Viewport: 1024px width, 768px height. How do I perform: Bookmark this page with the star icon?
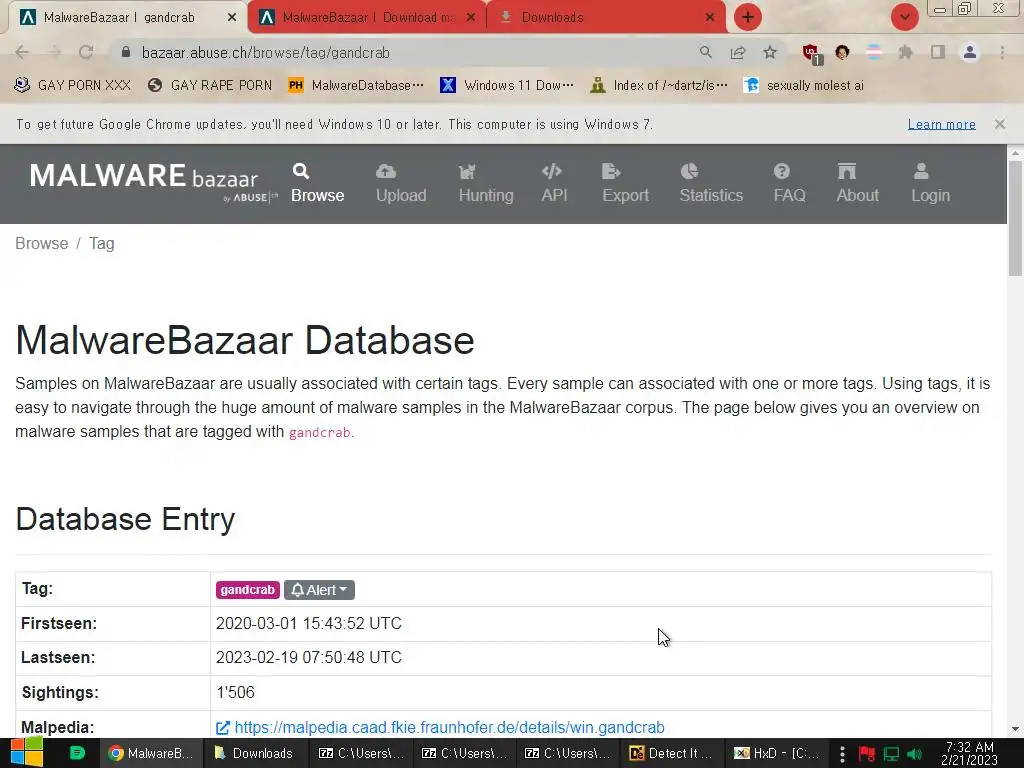click(x=771, y=52)
